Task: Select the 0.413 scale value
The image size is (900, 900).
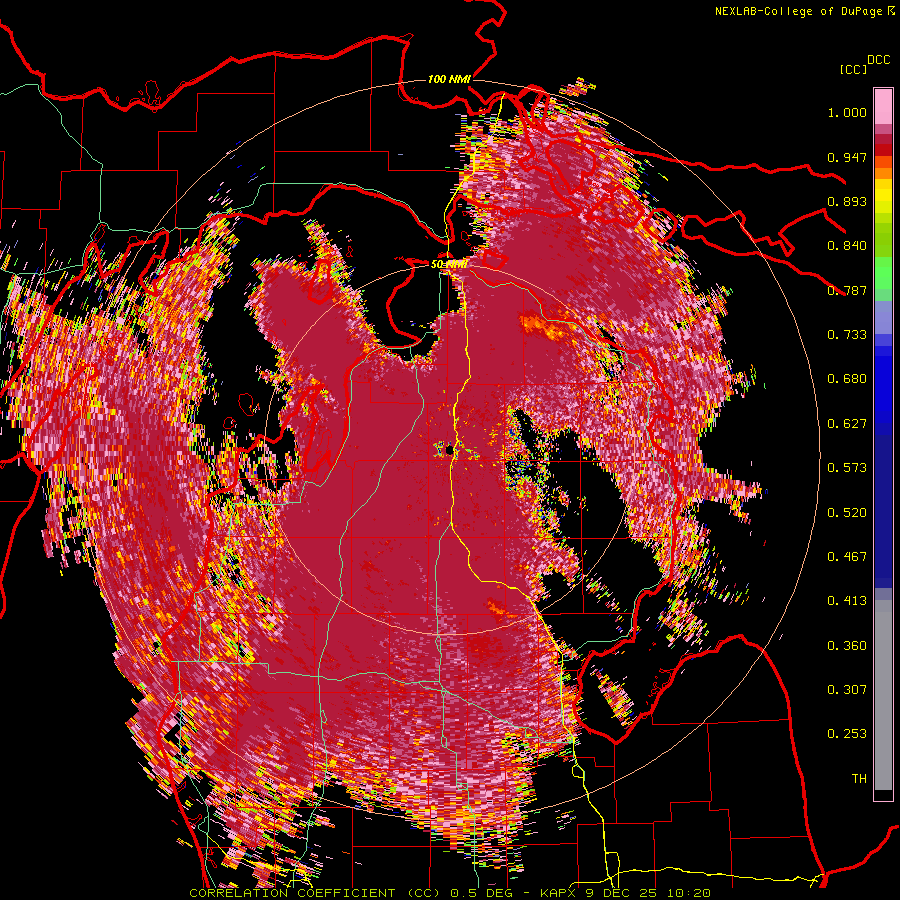Action: click(847, 601)
